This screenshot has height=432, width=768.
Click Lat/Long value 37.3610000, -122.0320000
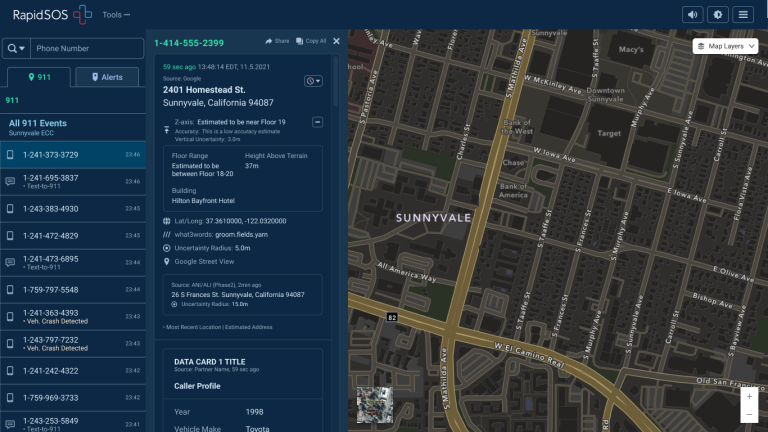pyautogui.click(x=246, y=221)
